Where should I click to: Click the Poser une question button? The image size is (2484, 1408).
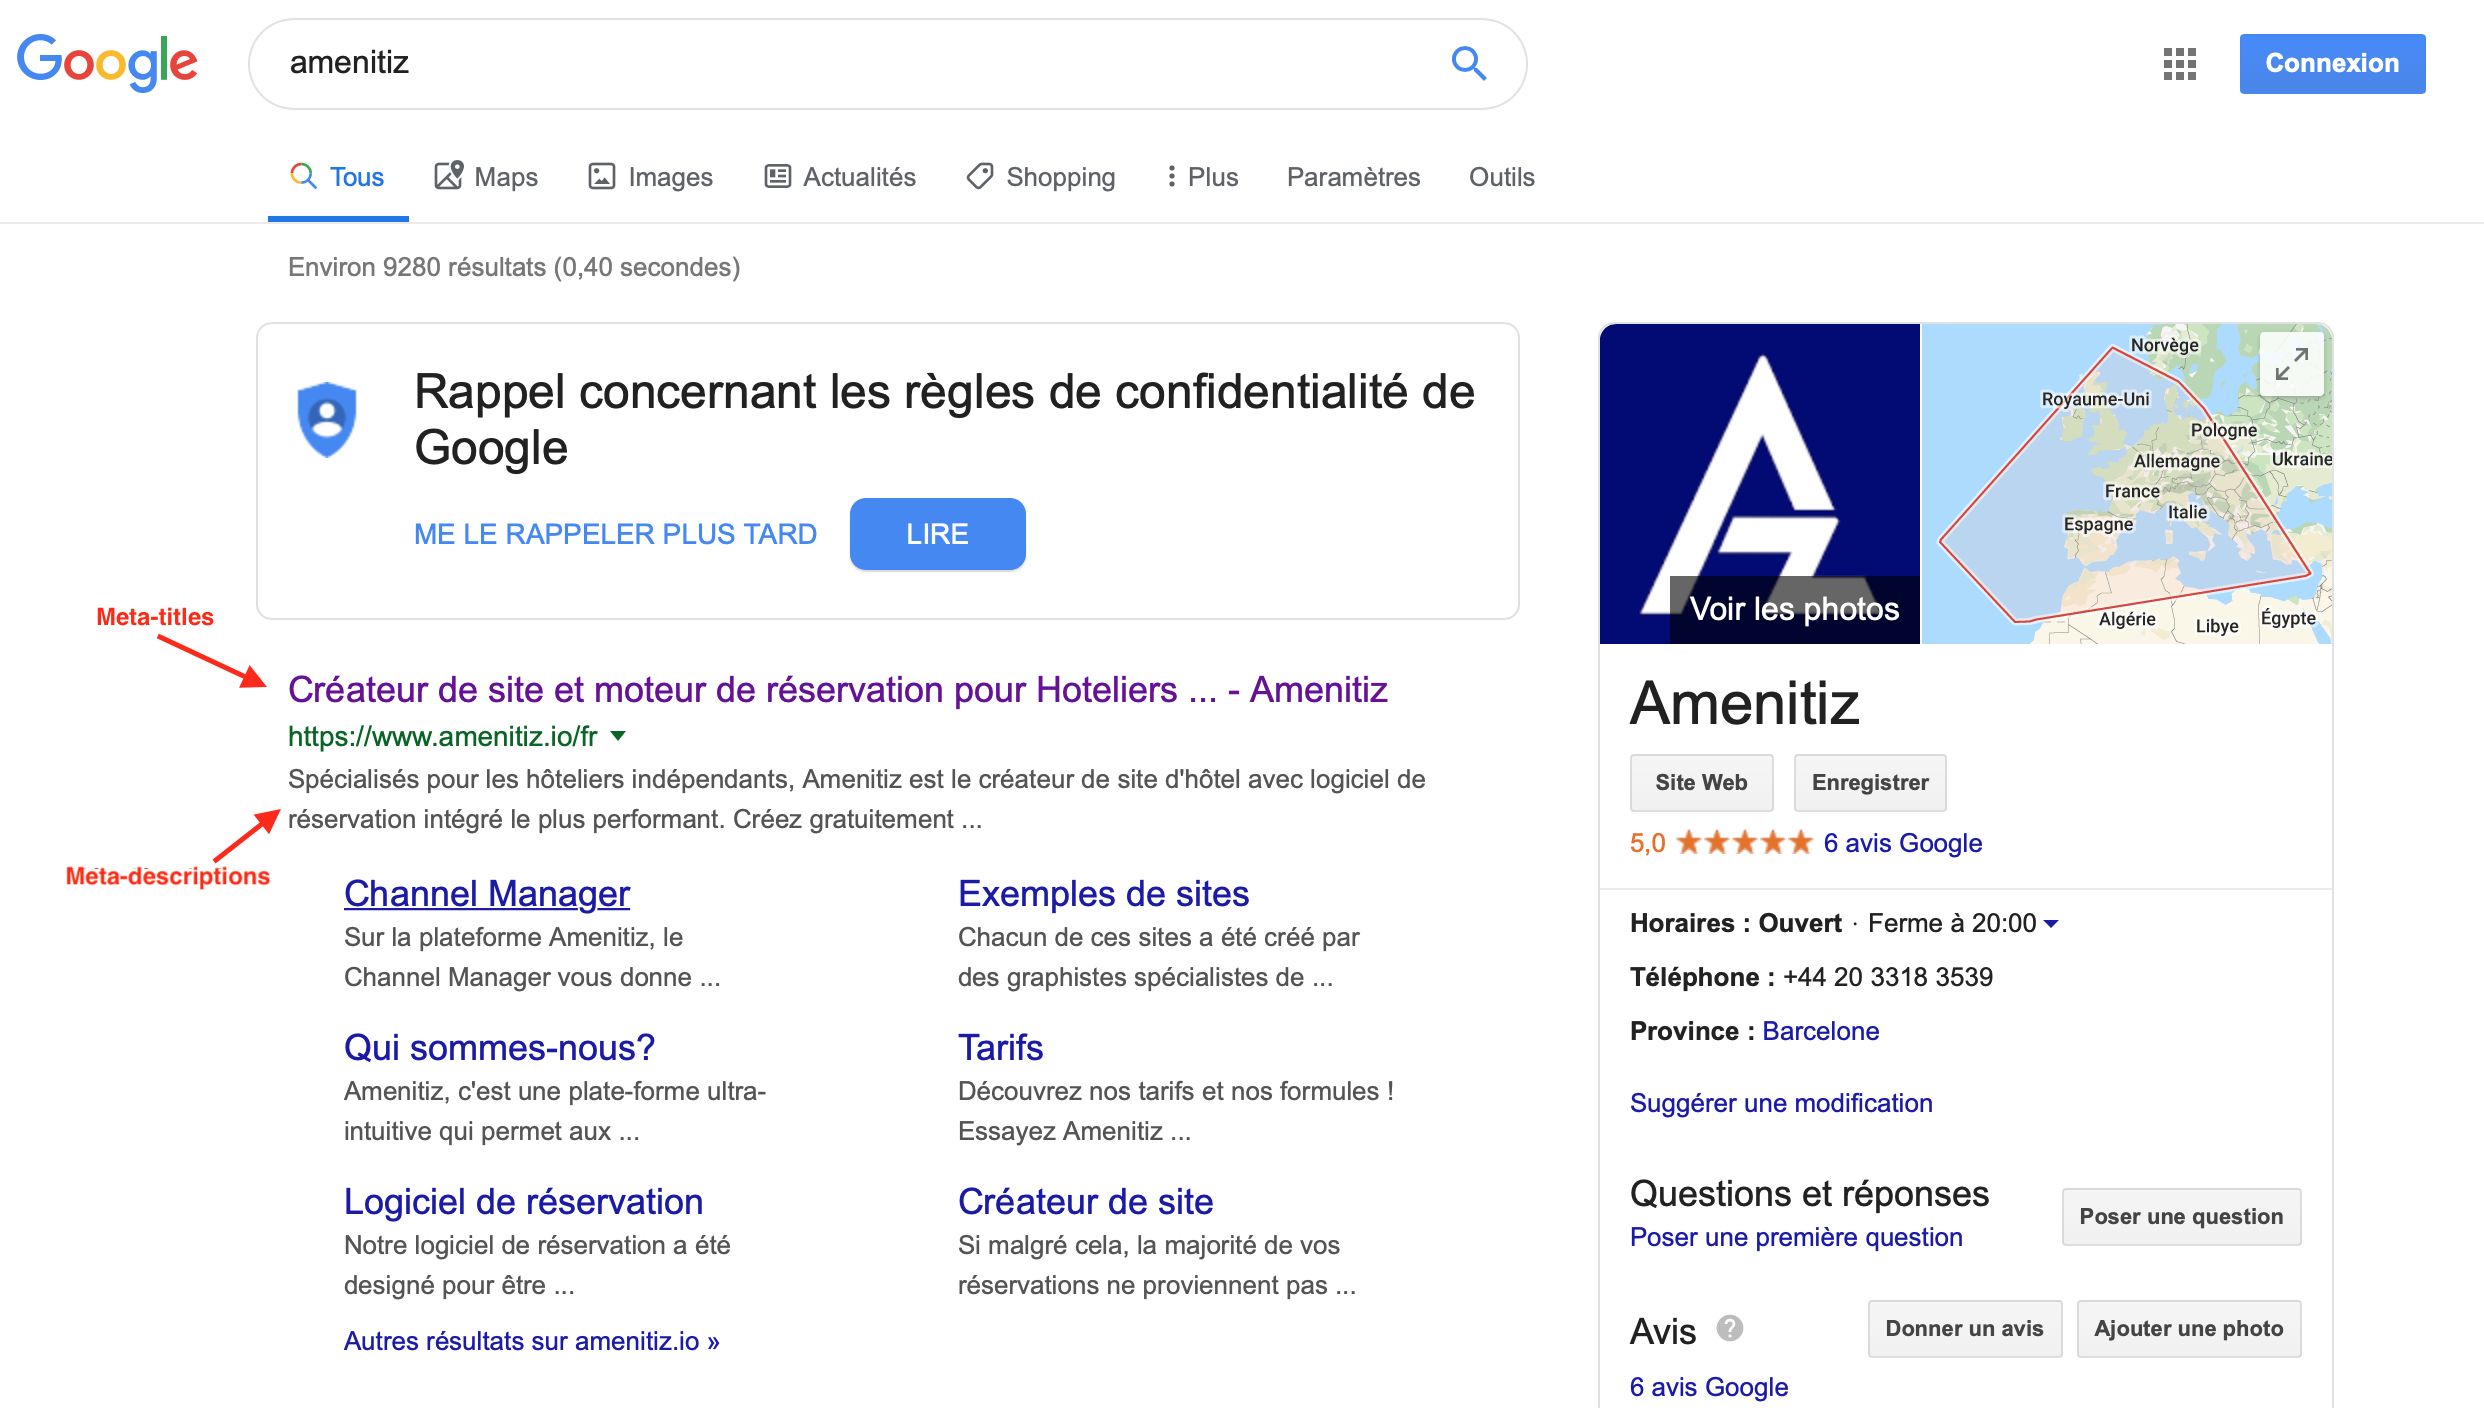(x=2181, y=1217)
